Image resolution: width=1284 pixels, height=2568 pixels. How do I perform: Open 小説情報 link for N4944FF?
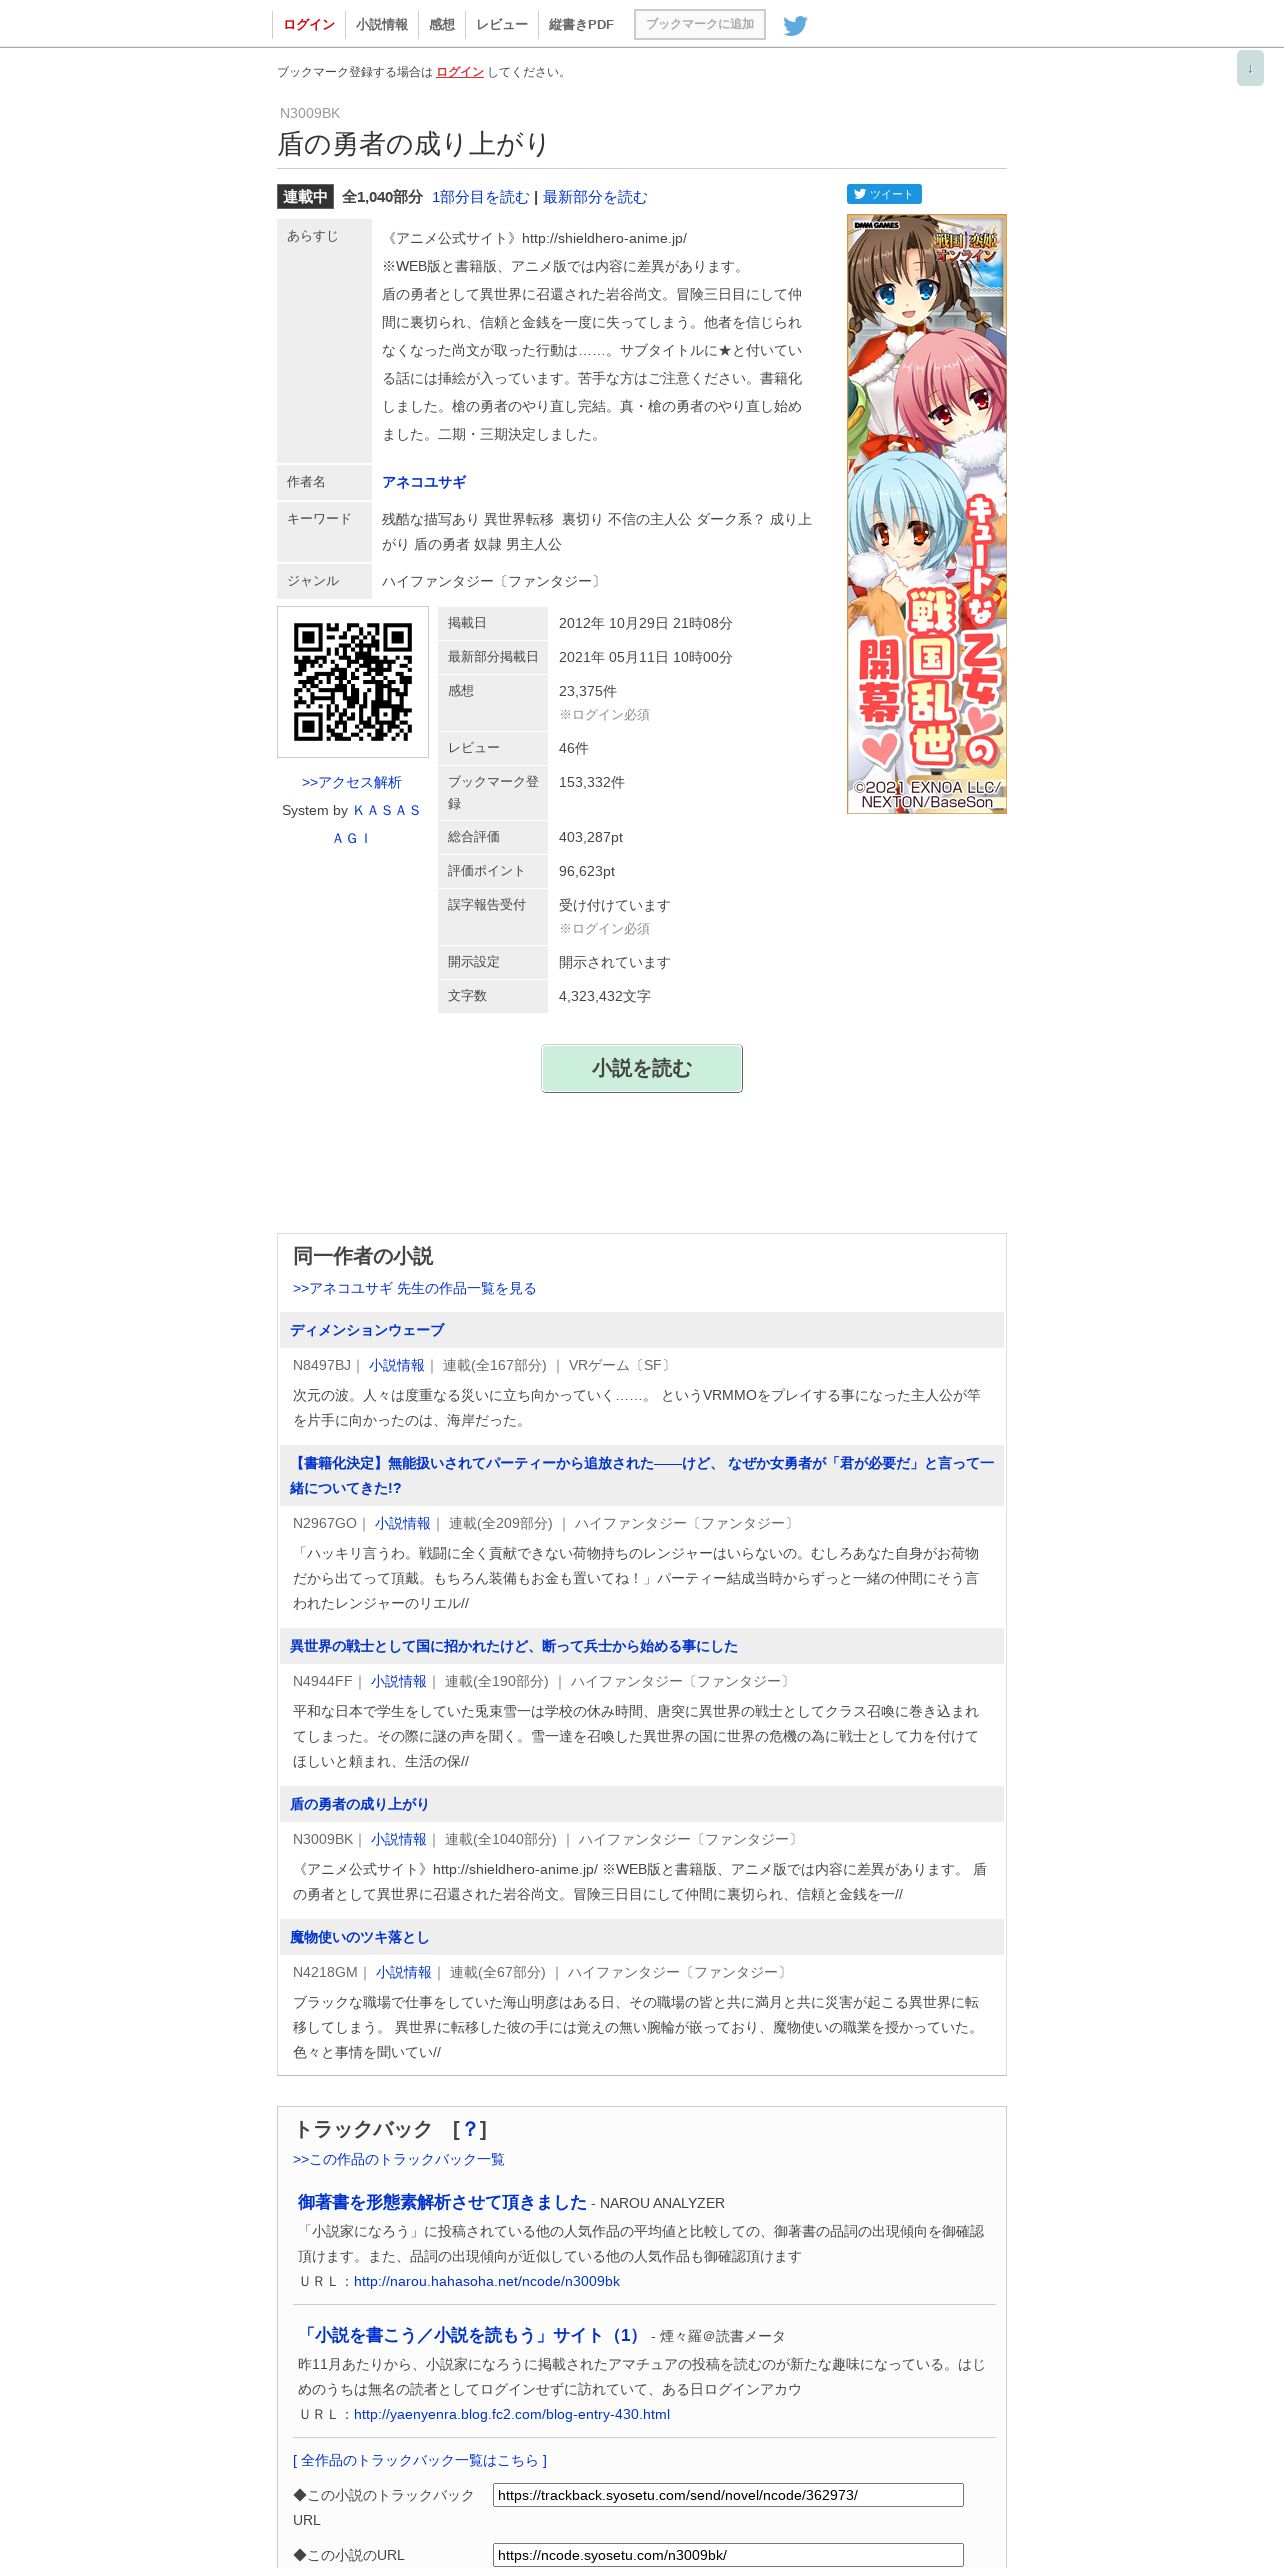pyautogui.click(x=398, y=1681)
